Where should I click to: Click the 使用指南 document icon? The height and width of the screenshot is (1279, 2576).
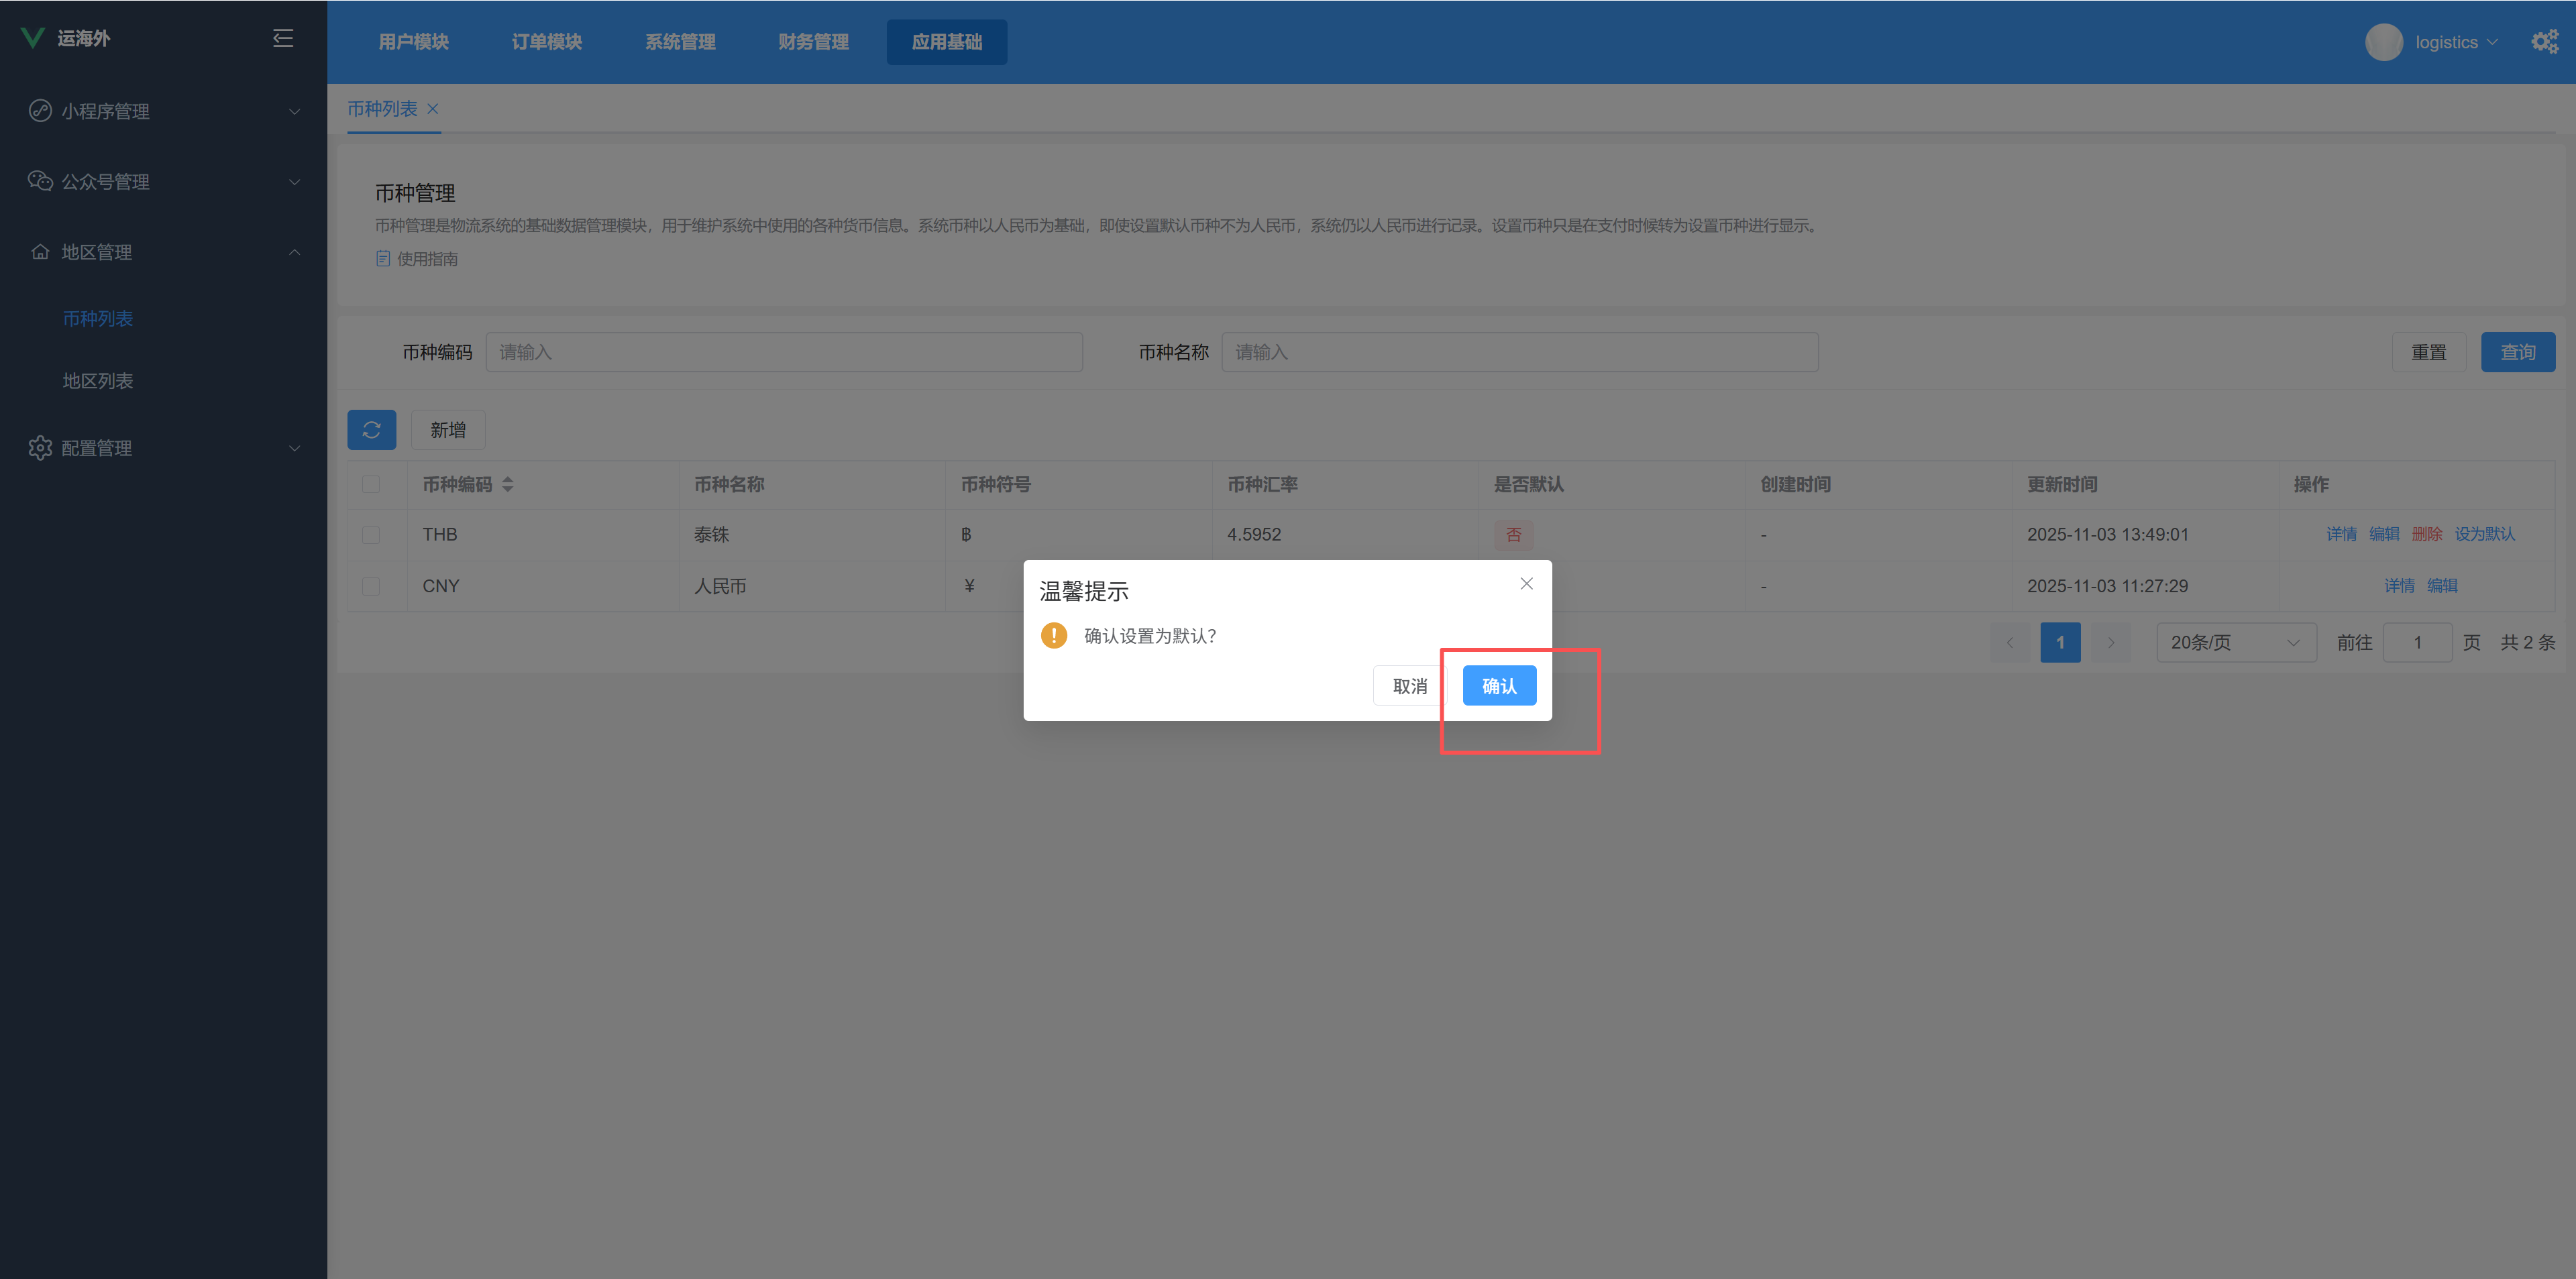coord(382,258)
